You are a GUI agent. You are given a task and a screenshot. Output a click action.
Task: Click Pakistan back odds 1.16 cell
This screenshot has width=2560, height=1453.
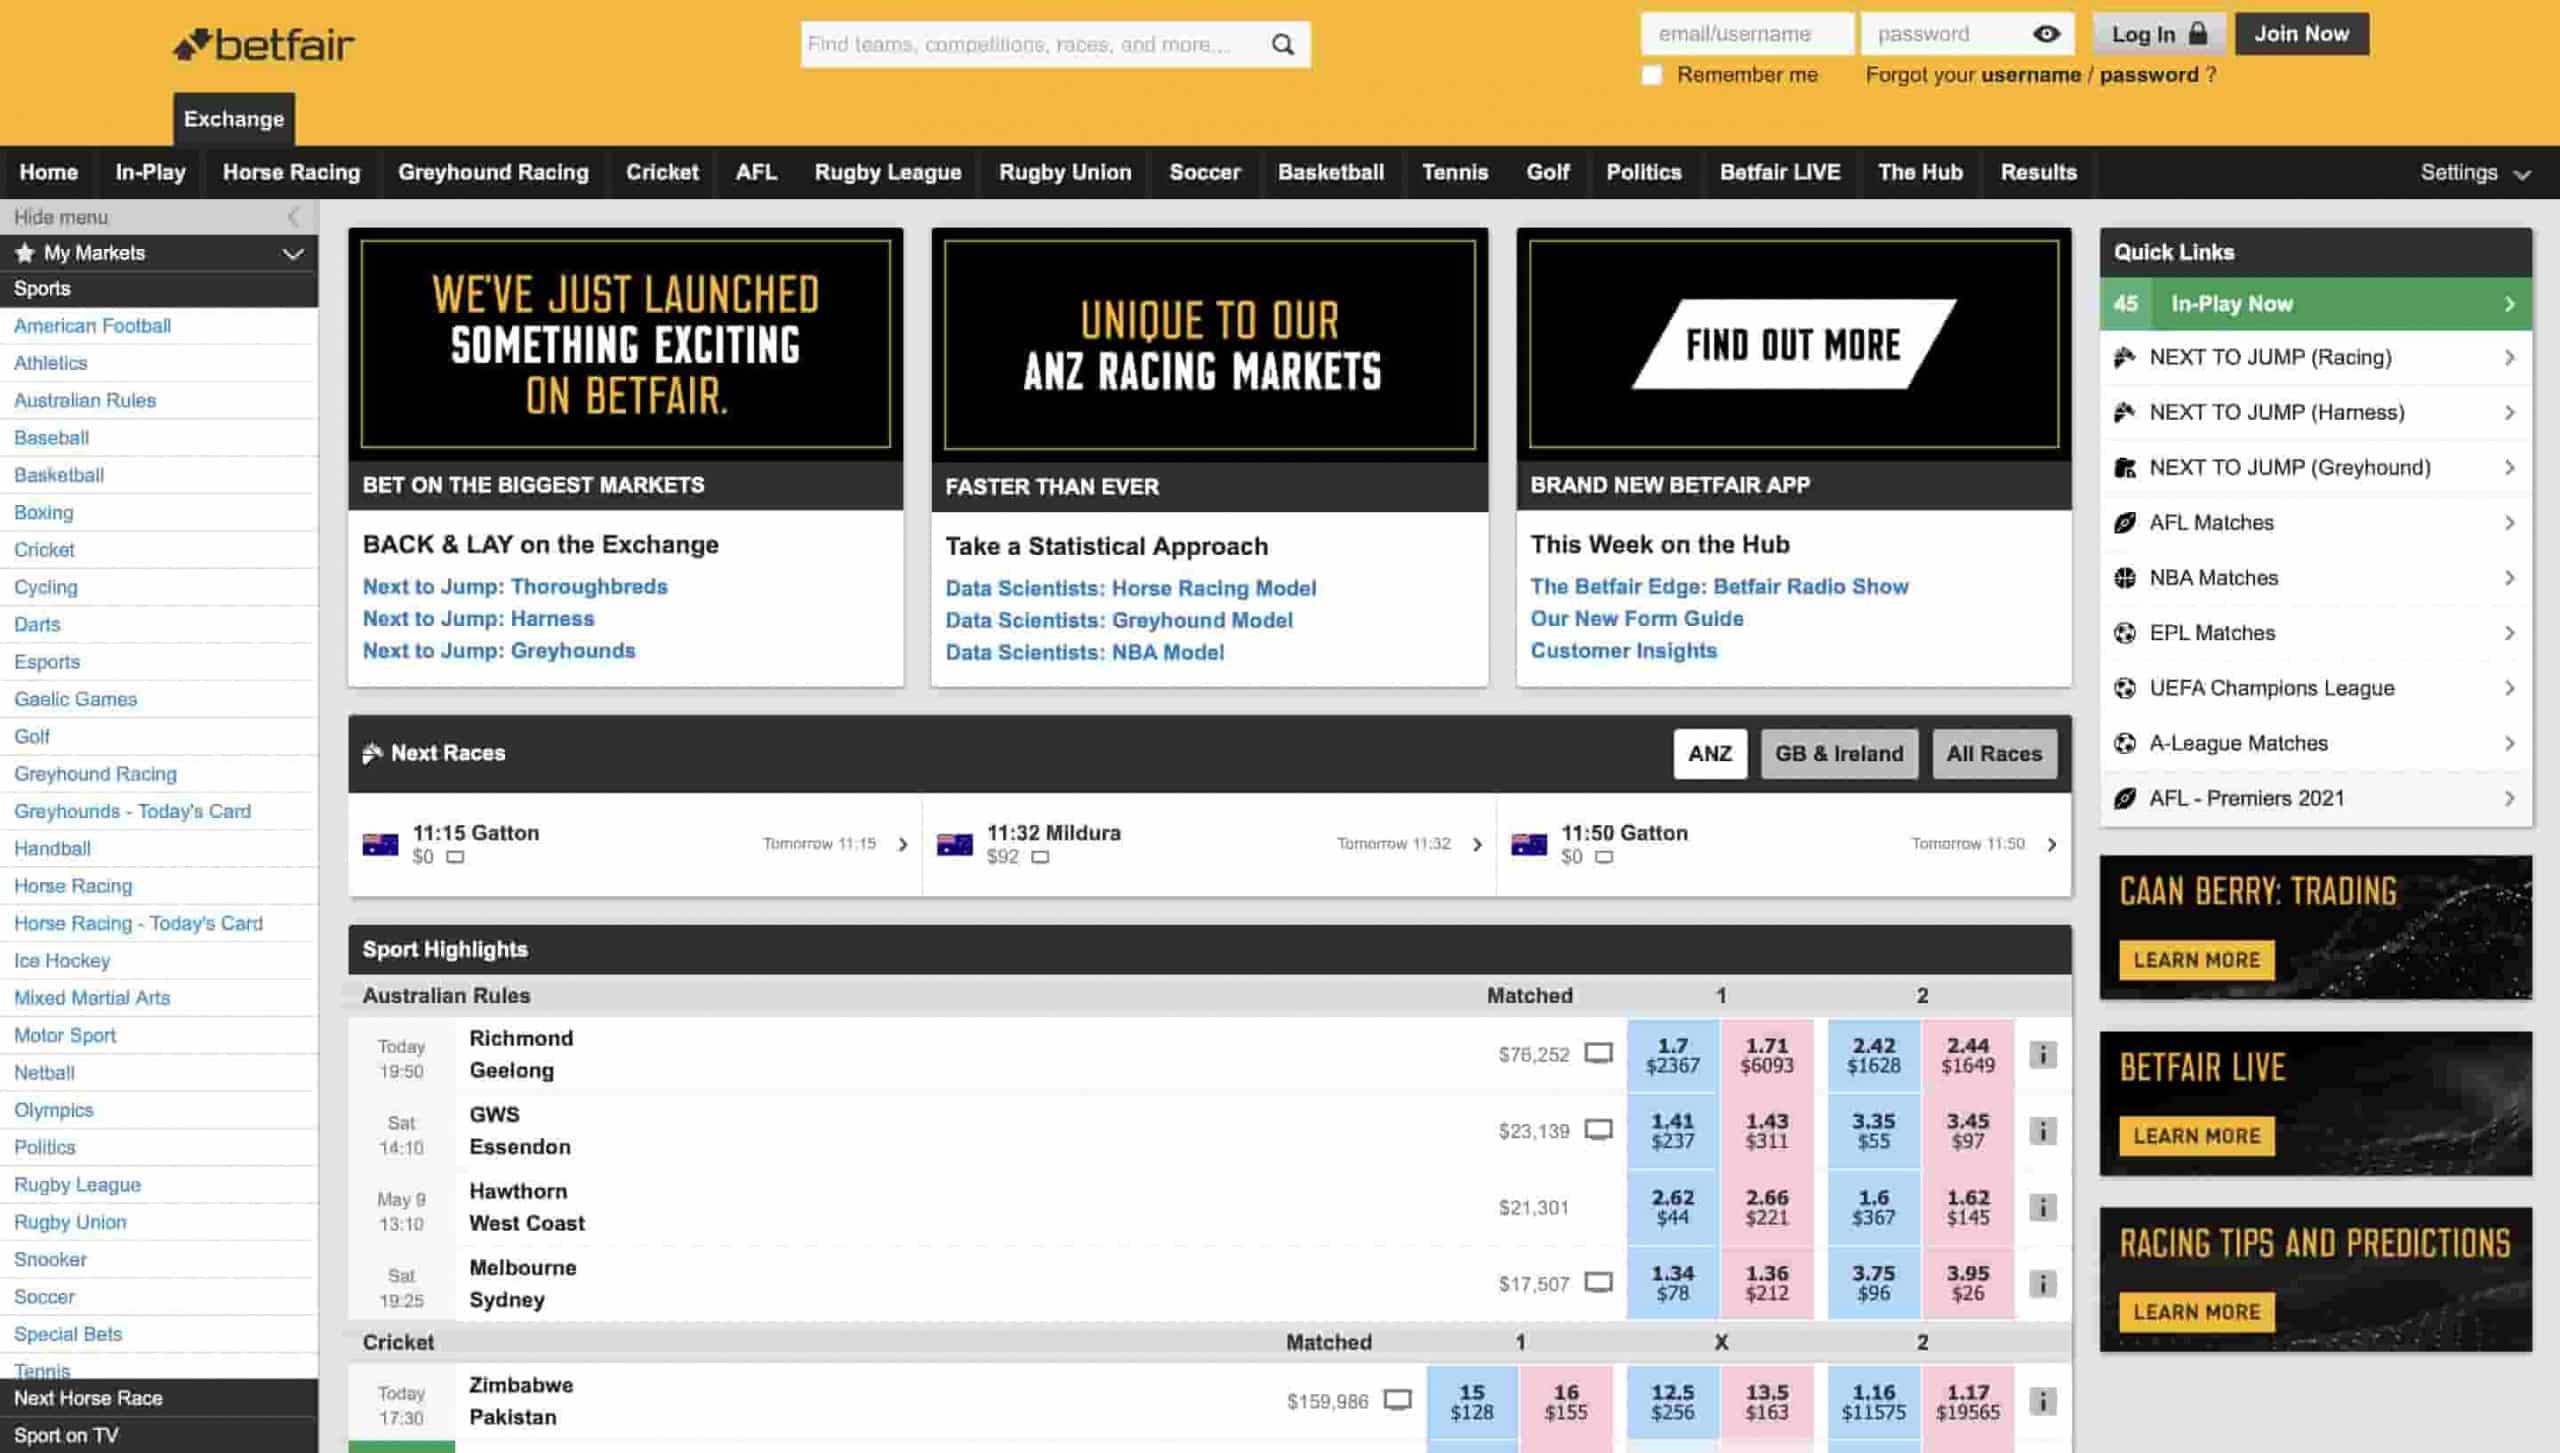click(x=1874, y=1402)
